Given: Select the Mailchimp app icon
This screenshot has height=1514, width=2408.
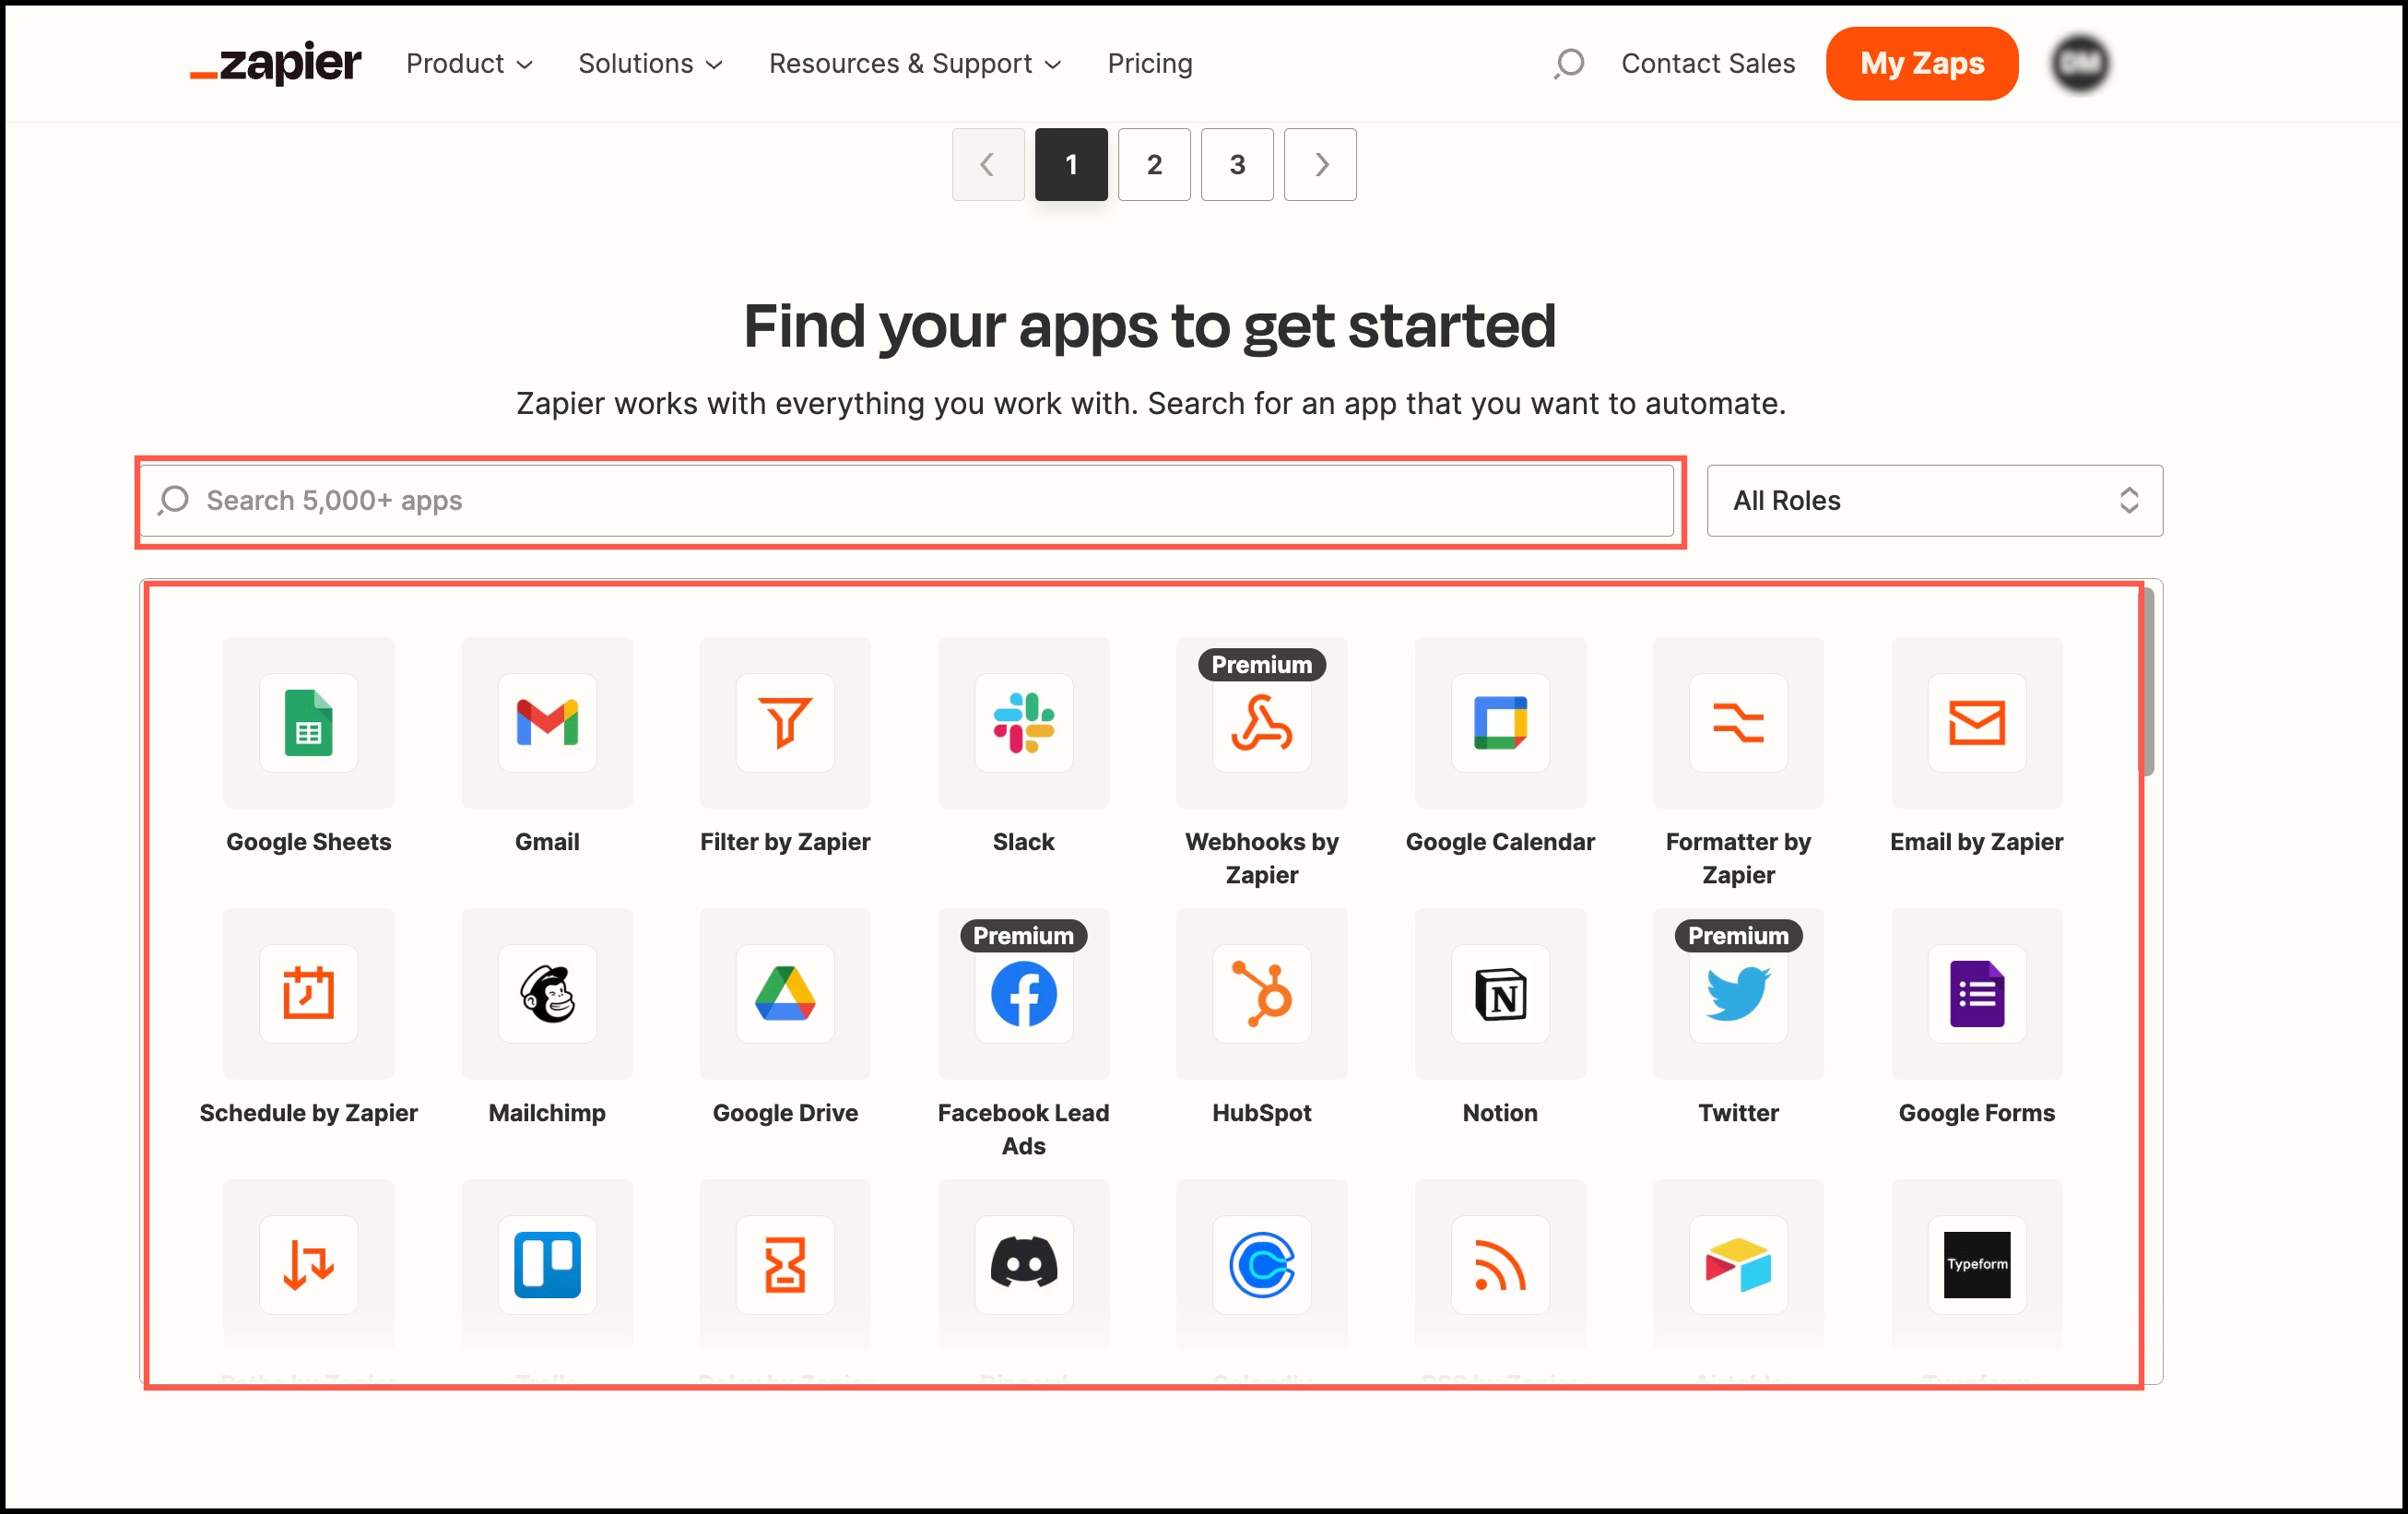Looking at the screenshot, I should pyautogui.click(x=547, y=993).
